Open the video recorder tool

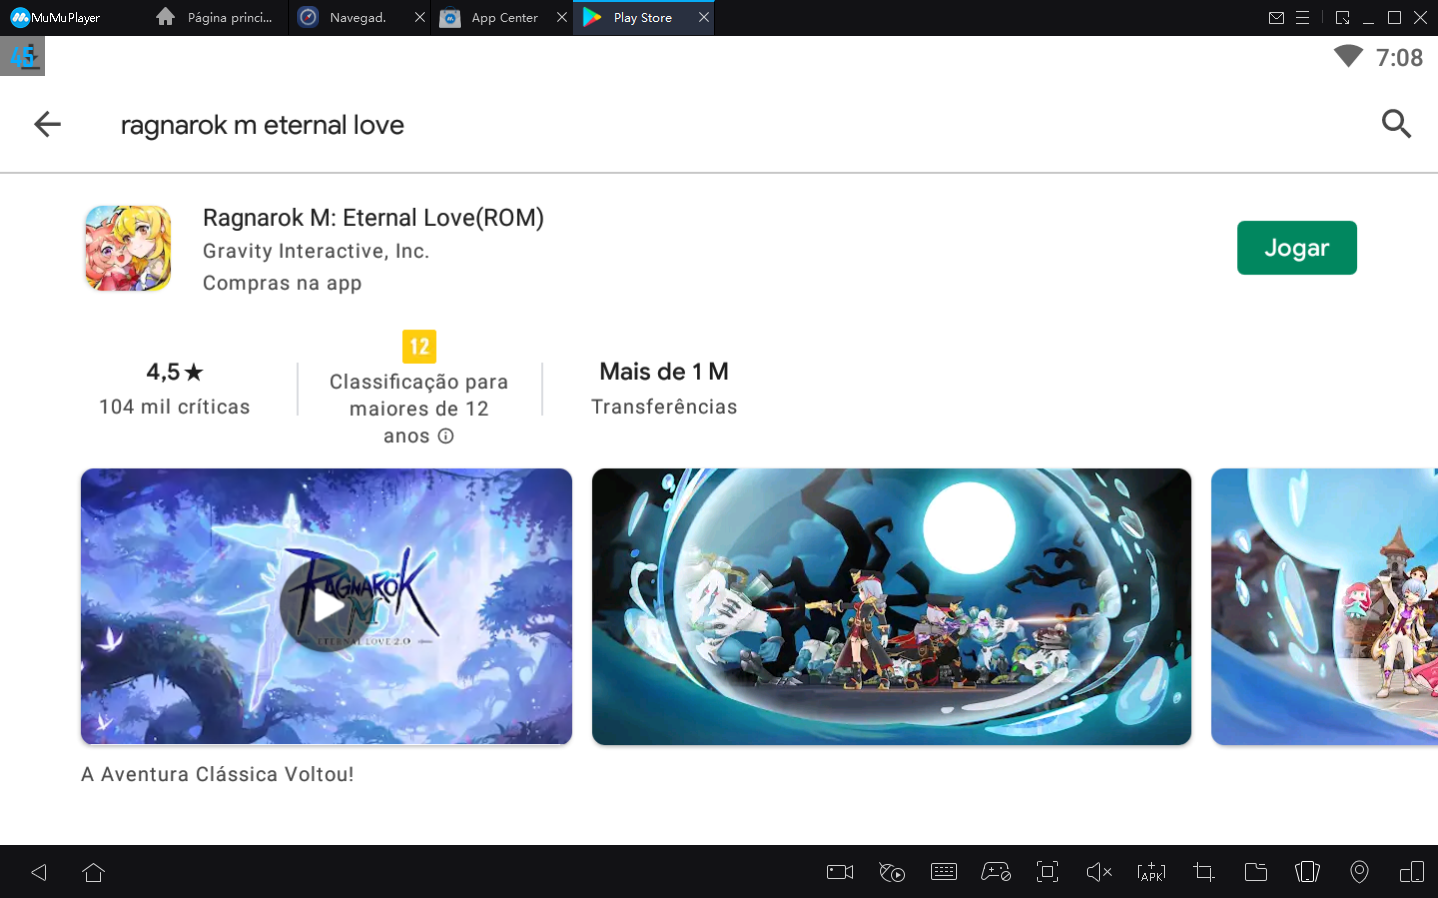[x=840, y=872]
